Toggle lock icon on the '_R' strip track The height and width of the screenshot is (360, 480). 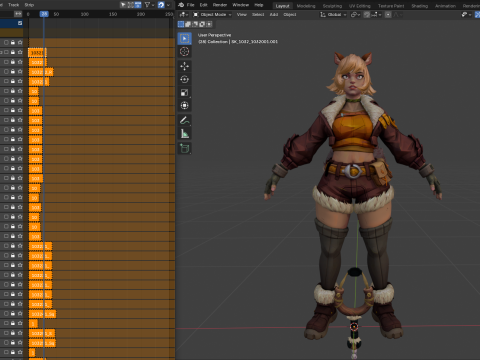[13, 71]
